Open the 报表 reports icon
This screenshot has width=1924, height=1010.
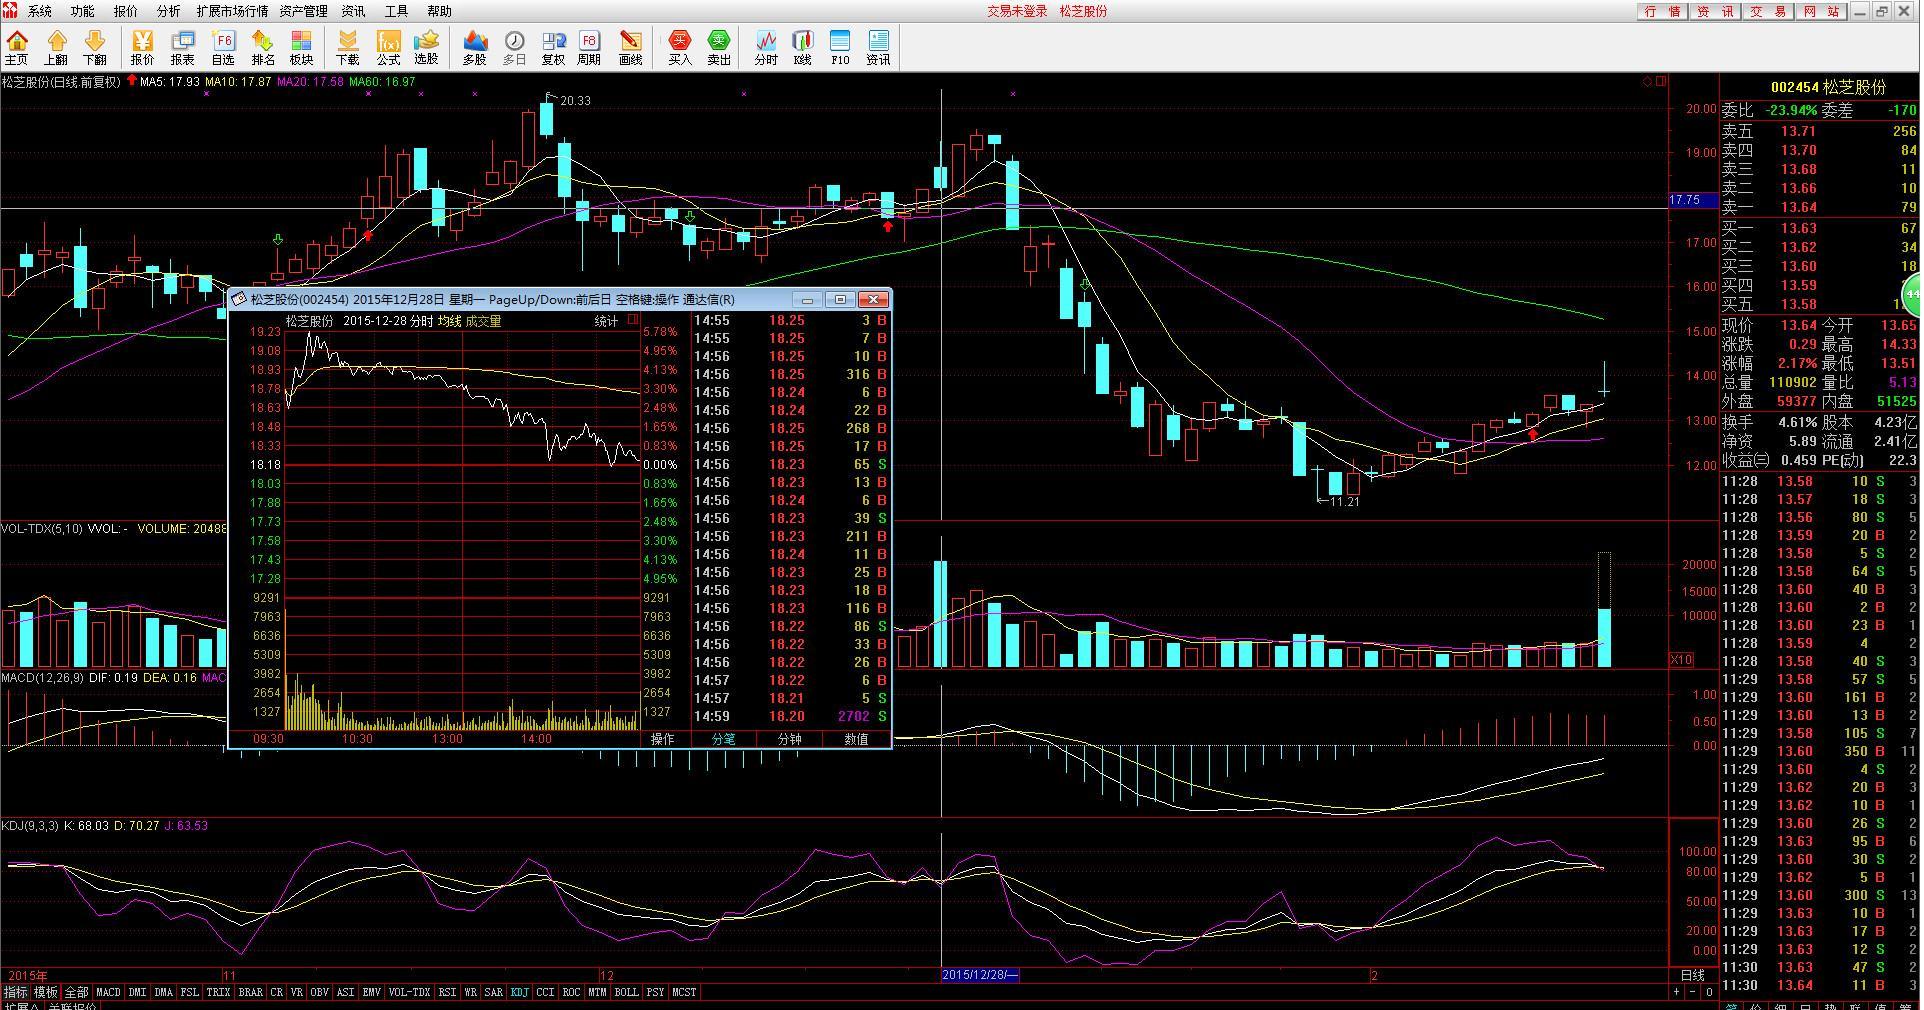pos(183,47)
